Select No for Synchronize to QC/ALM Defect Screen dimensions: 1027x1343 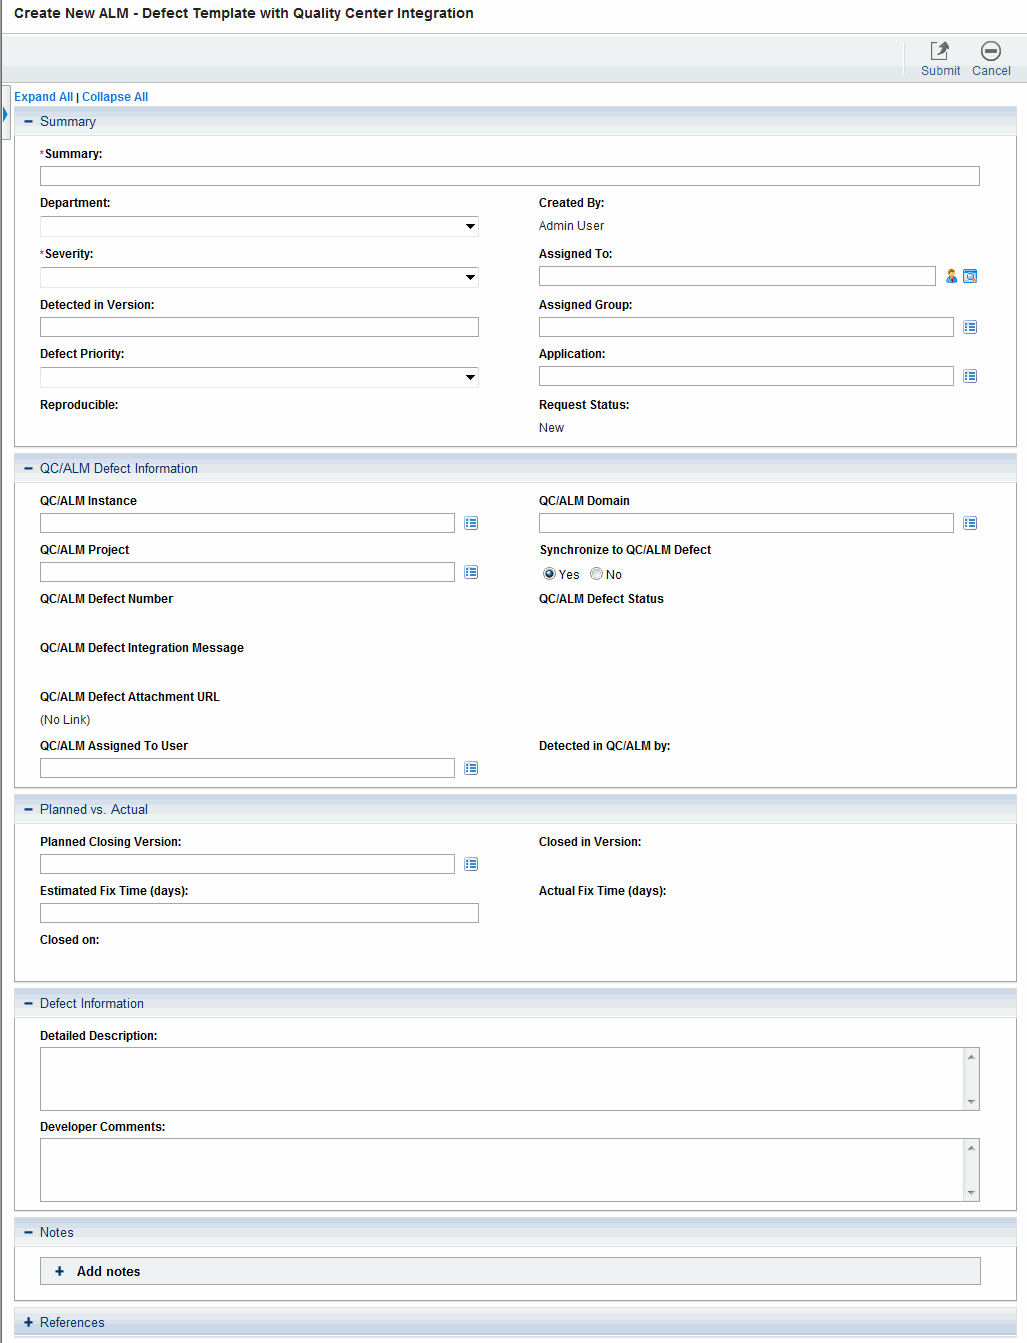pos(596,574)
